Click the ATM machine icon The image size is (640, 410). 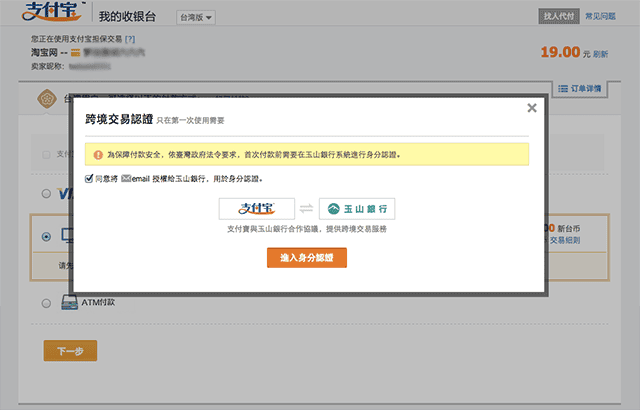[69, 302]
